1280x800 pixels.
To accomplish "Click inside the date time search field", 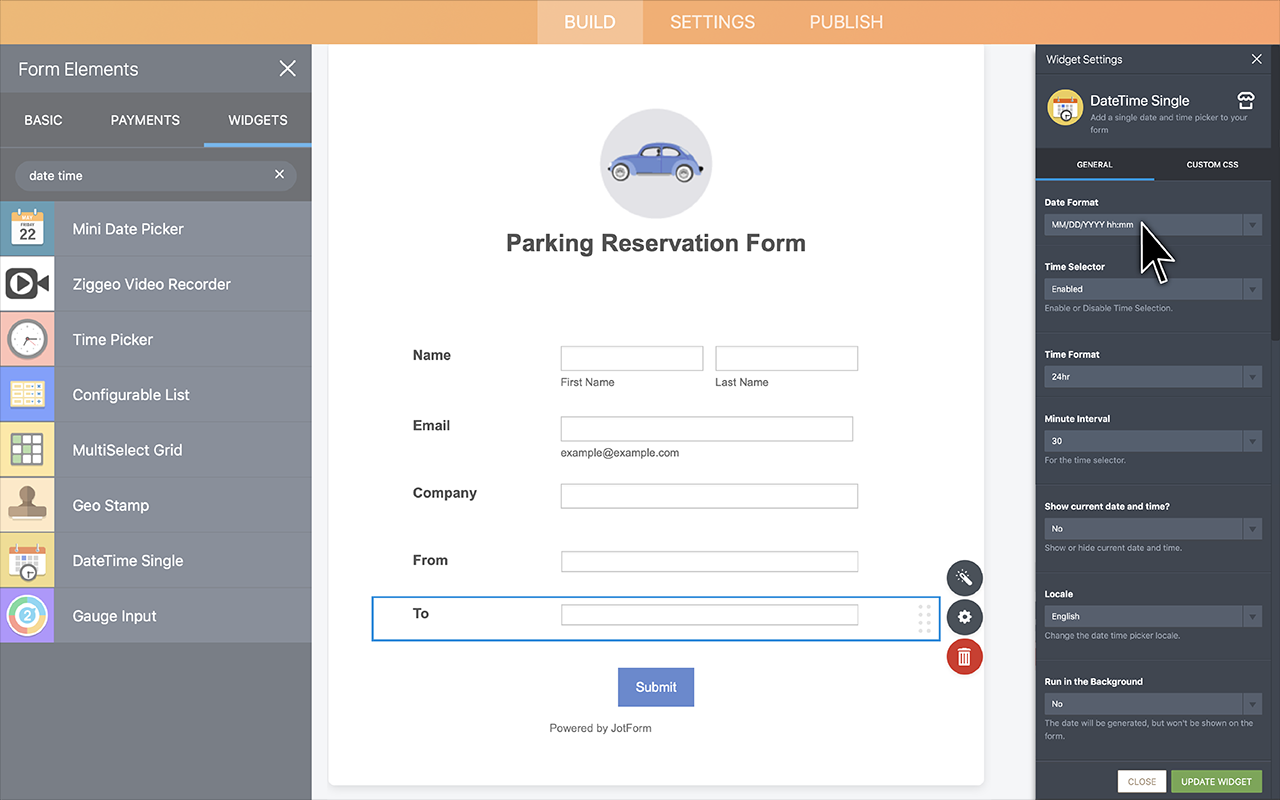I will click(140, 175).
